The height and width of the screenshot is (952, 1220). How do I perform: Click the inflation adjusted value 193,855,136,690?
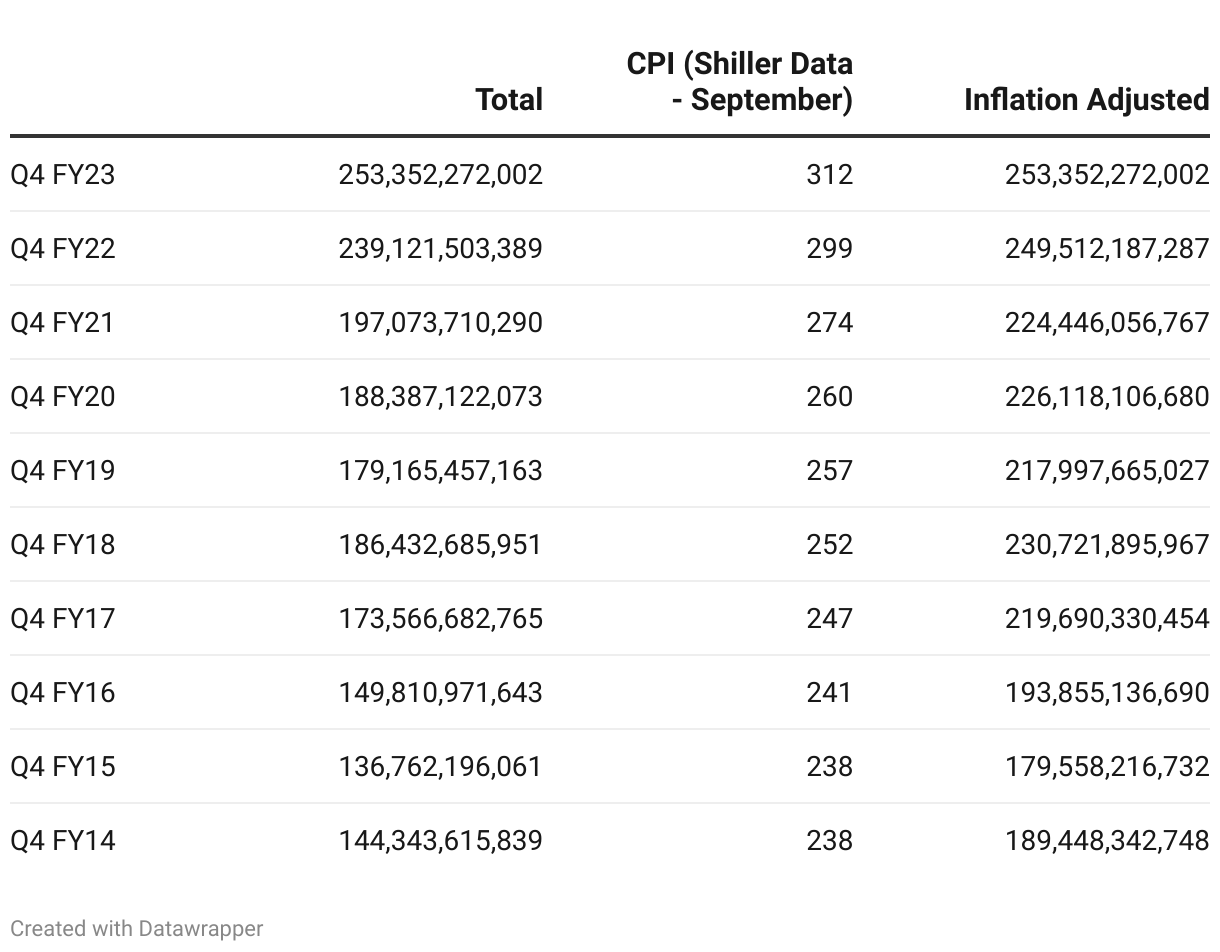1107,693
